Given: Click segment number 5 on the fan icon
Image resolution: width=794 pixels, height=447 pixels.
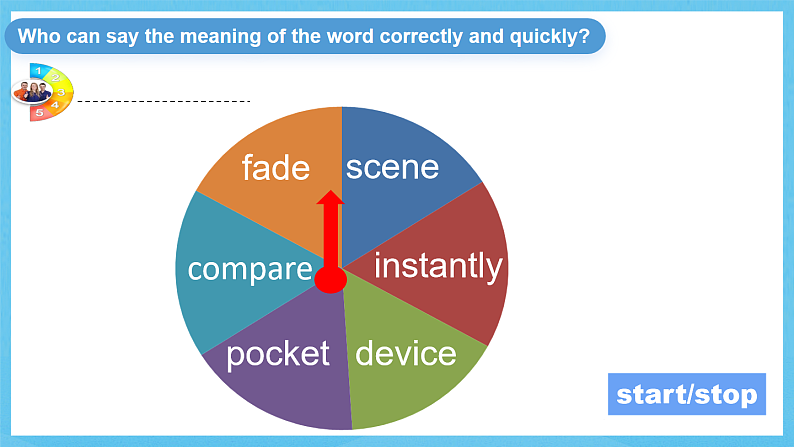Looking at the screenshot, I should tap(39, 113).
